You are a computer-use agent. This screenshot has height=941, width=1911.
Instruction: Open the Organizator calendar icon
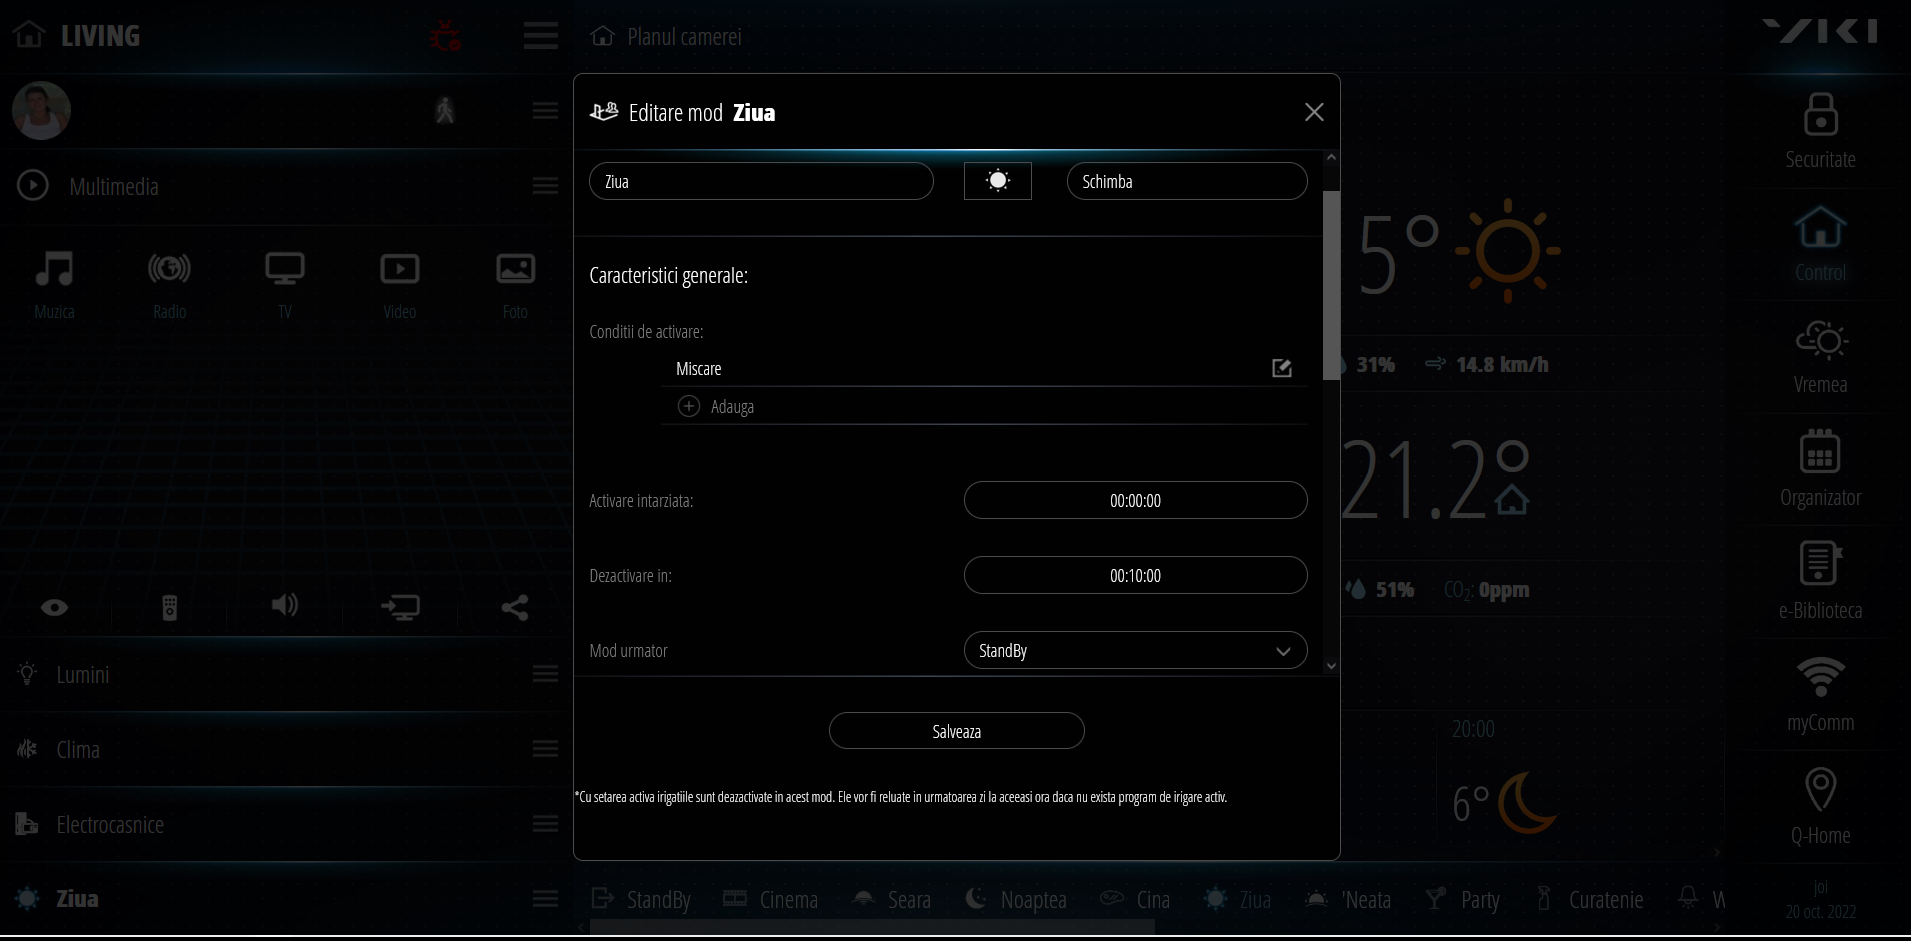pos(1820,454)
